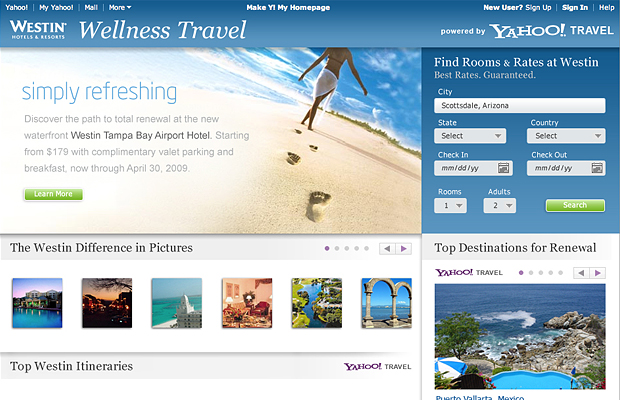The height and width of the screenshot is (400, 620).
Task: Click the Learn More button
Action: pos(53,194)
